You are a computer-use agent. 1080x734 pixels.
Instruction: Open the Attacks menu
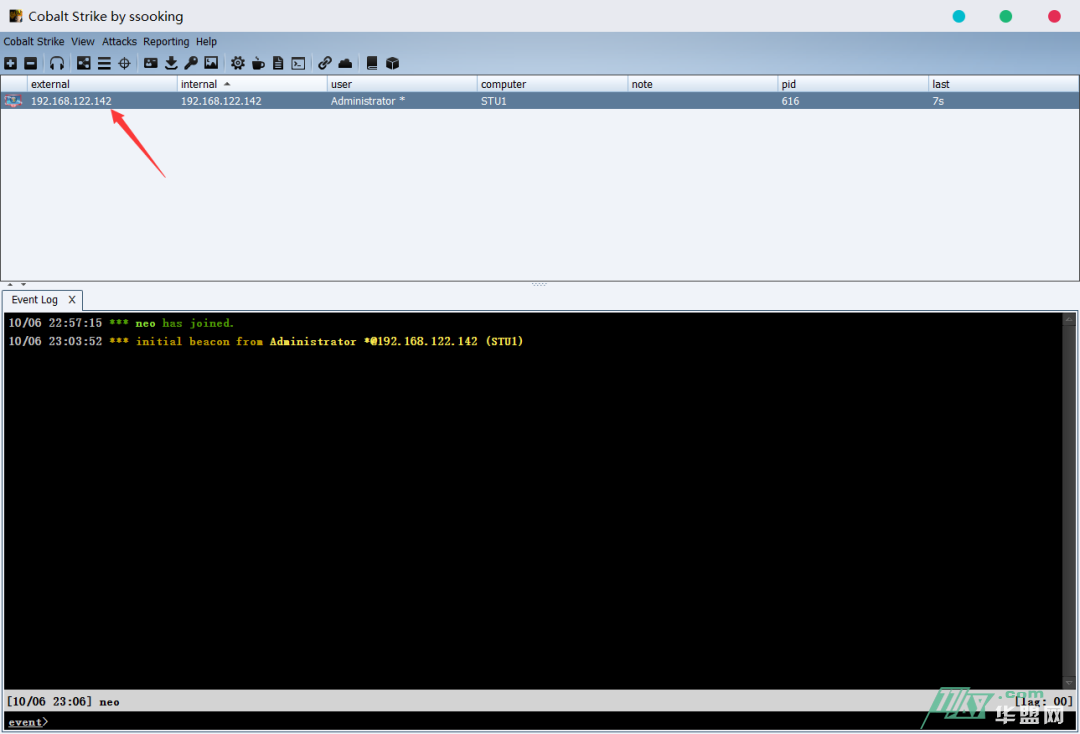point(119,42)
